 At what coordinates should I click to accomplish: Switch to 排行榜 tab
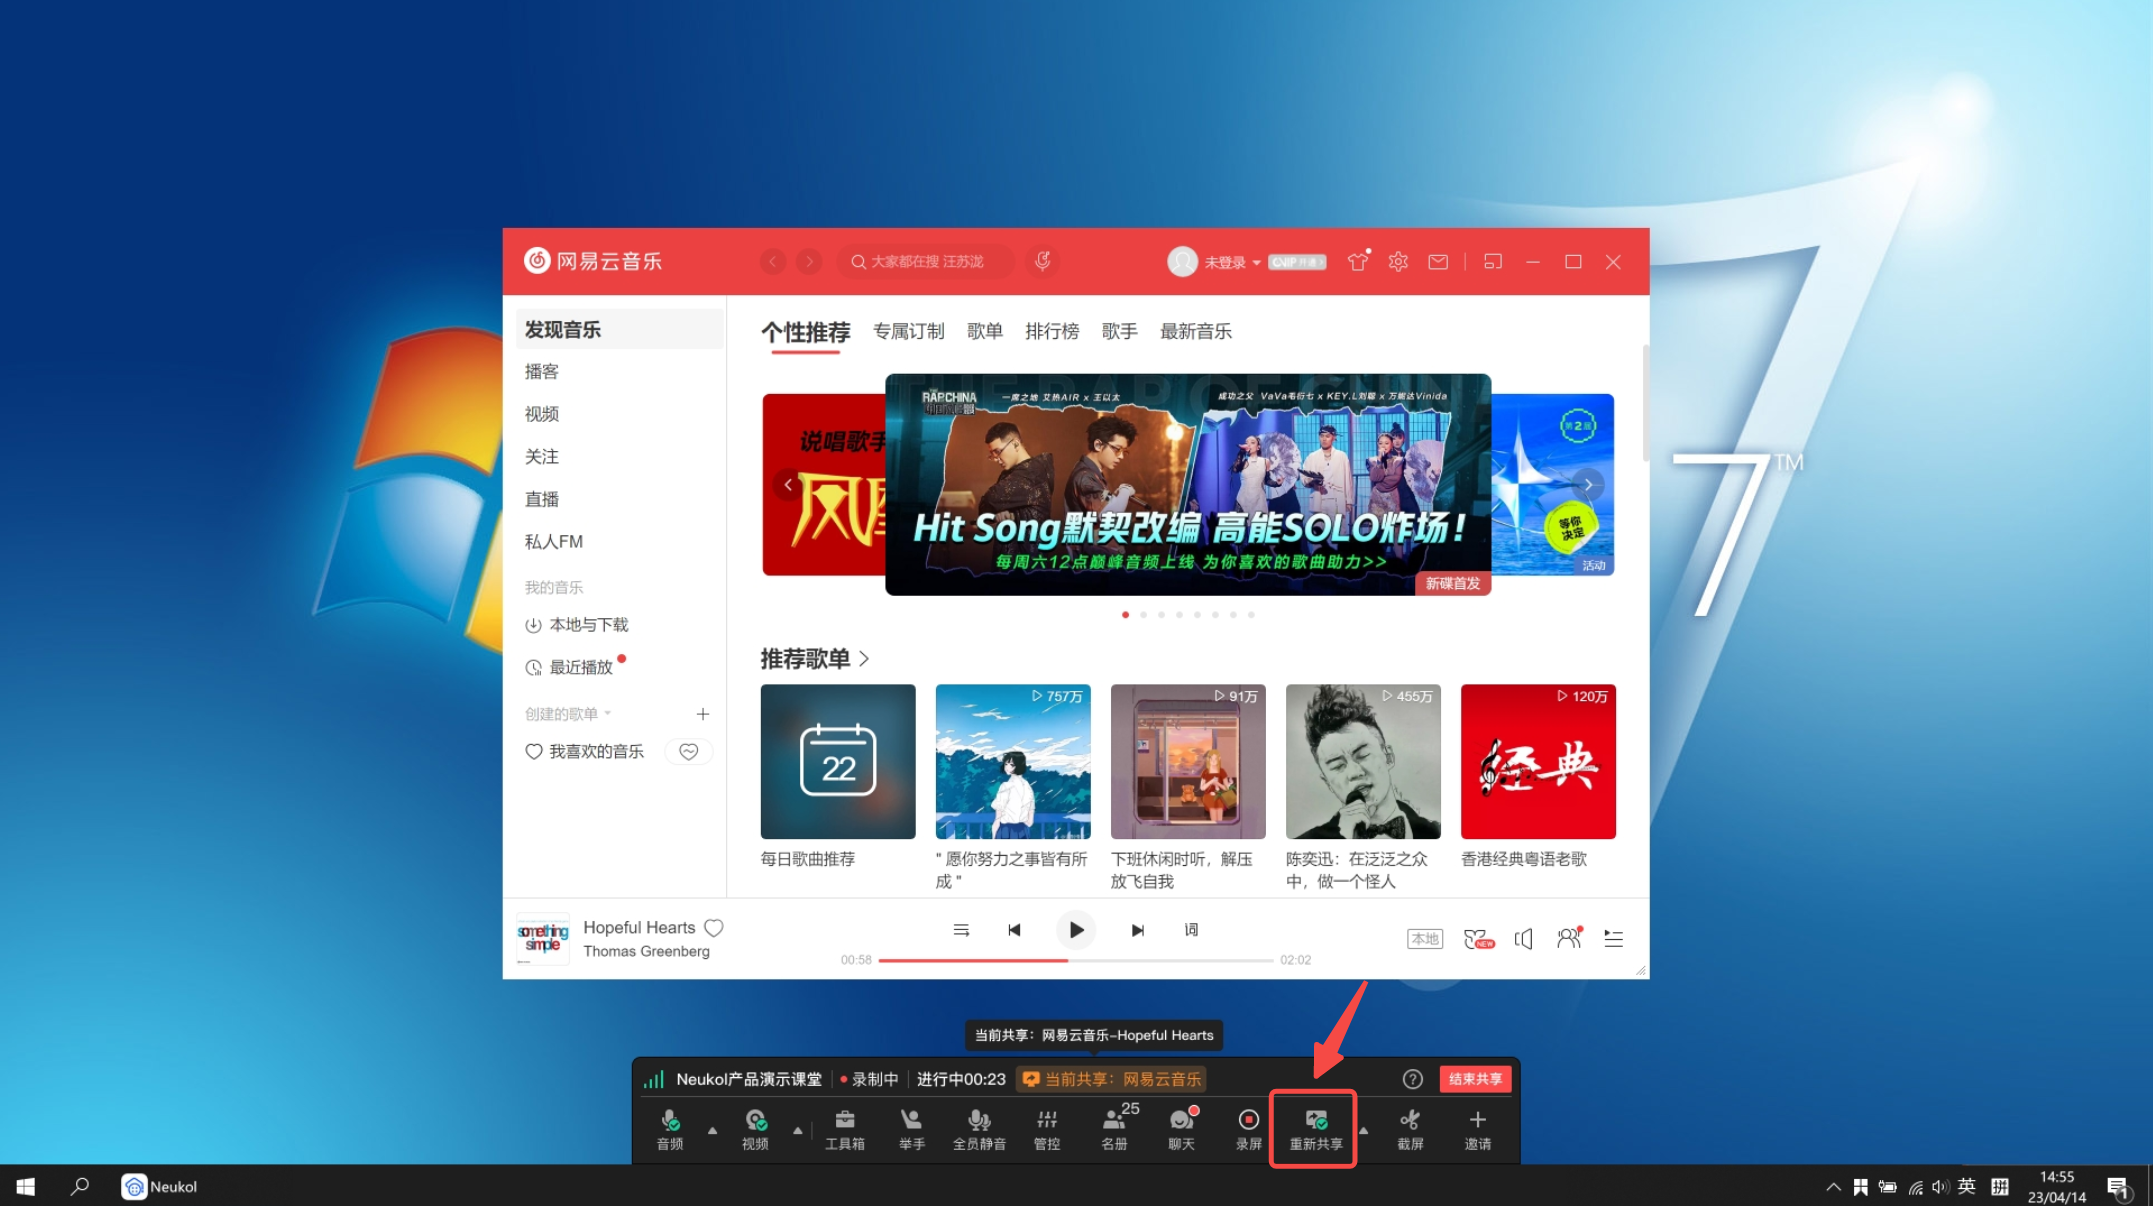(1052, 331)
